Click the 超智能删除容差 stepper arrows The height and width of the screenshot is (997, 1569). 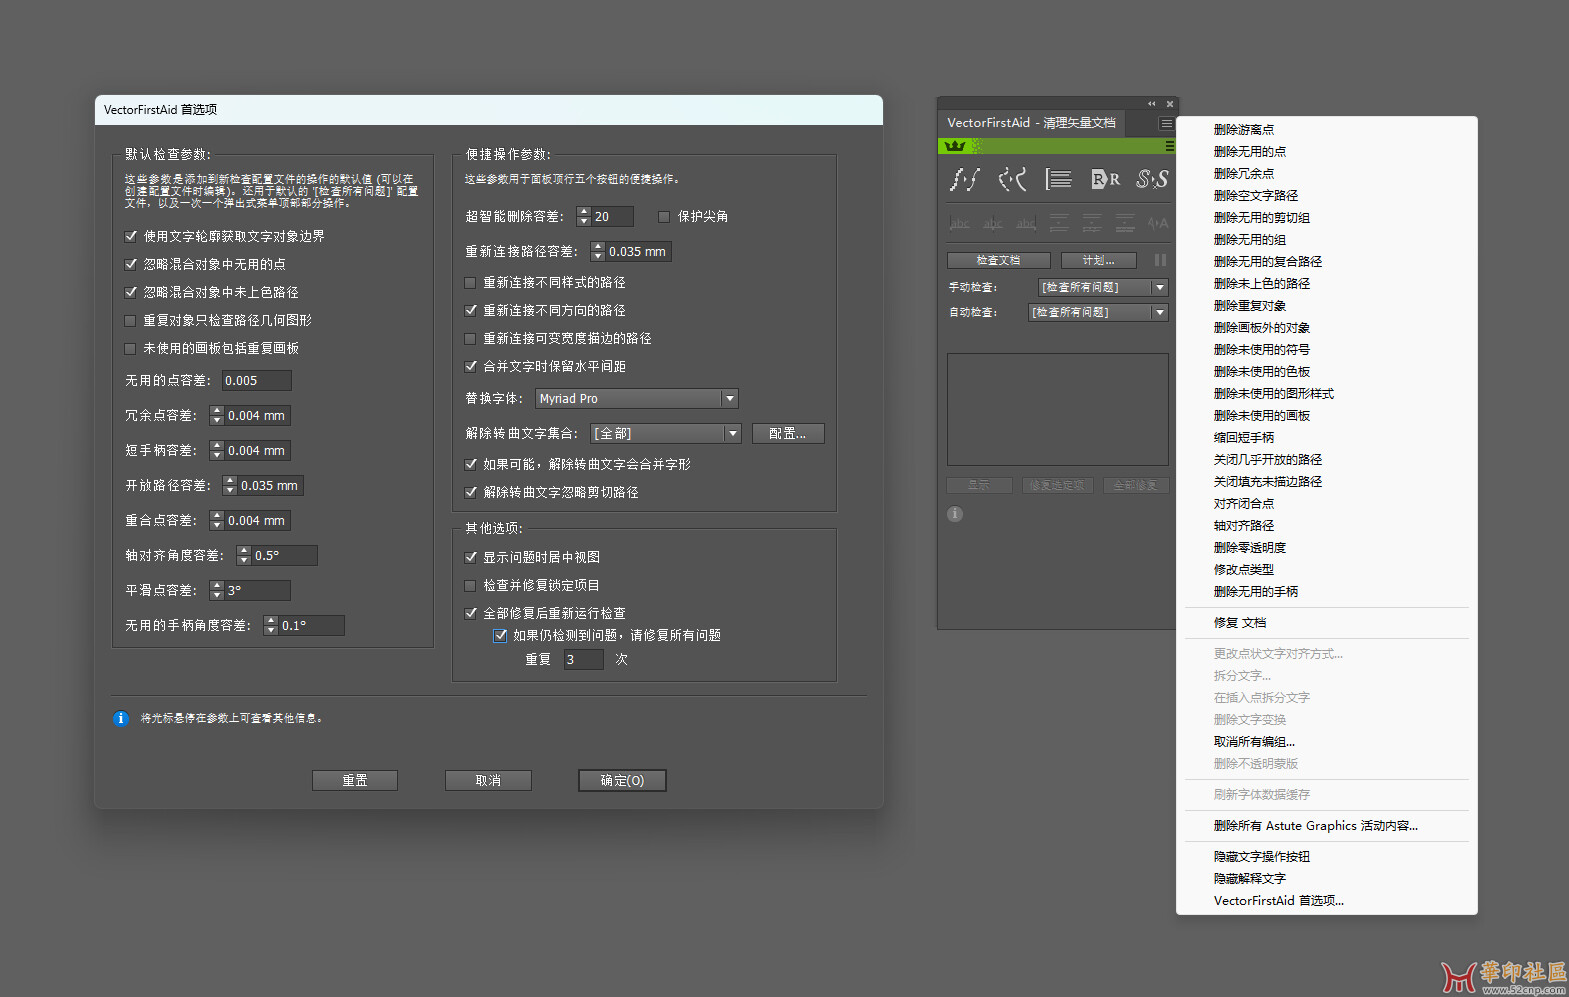(584, 216)
